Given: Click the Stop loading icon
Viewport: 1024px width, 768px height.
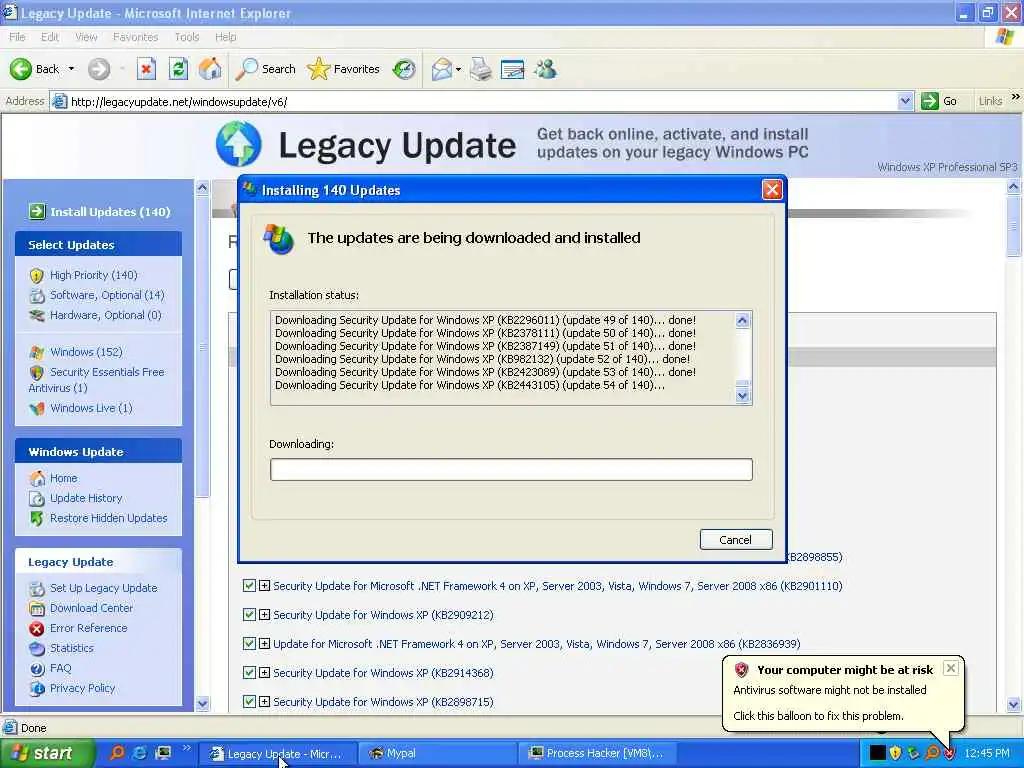Looking at the screenshot, I should point(146,69).
